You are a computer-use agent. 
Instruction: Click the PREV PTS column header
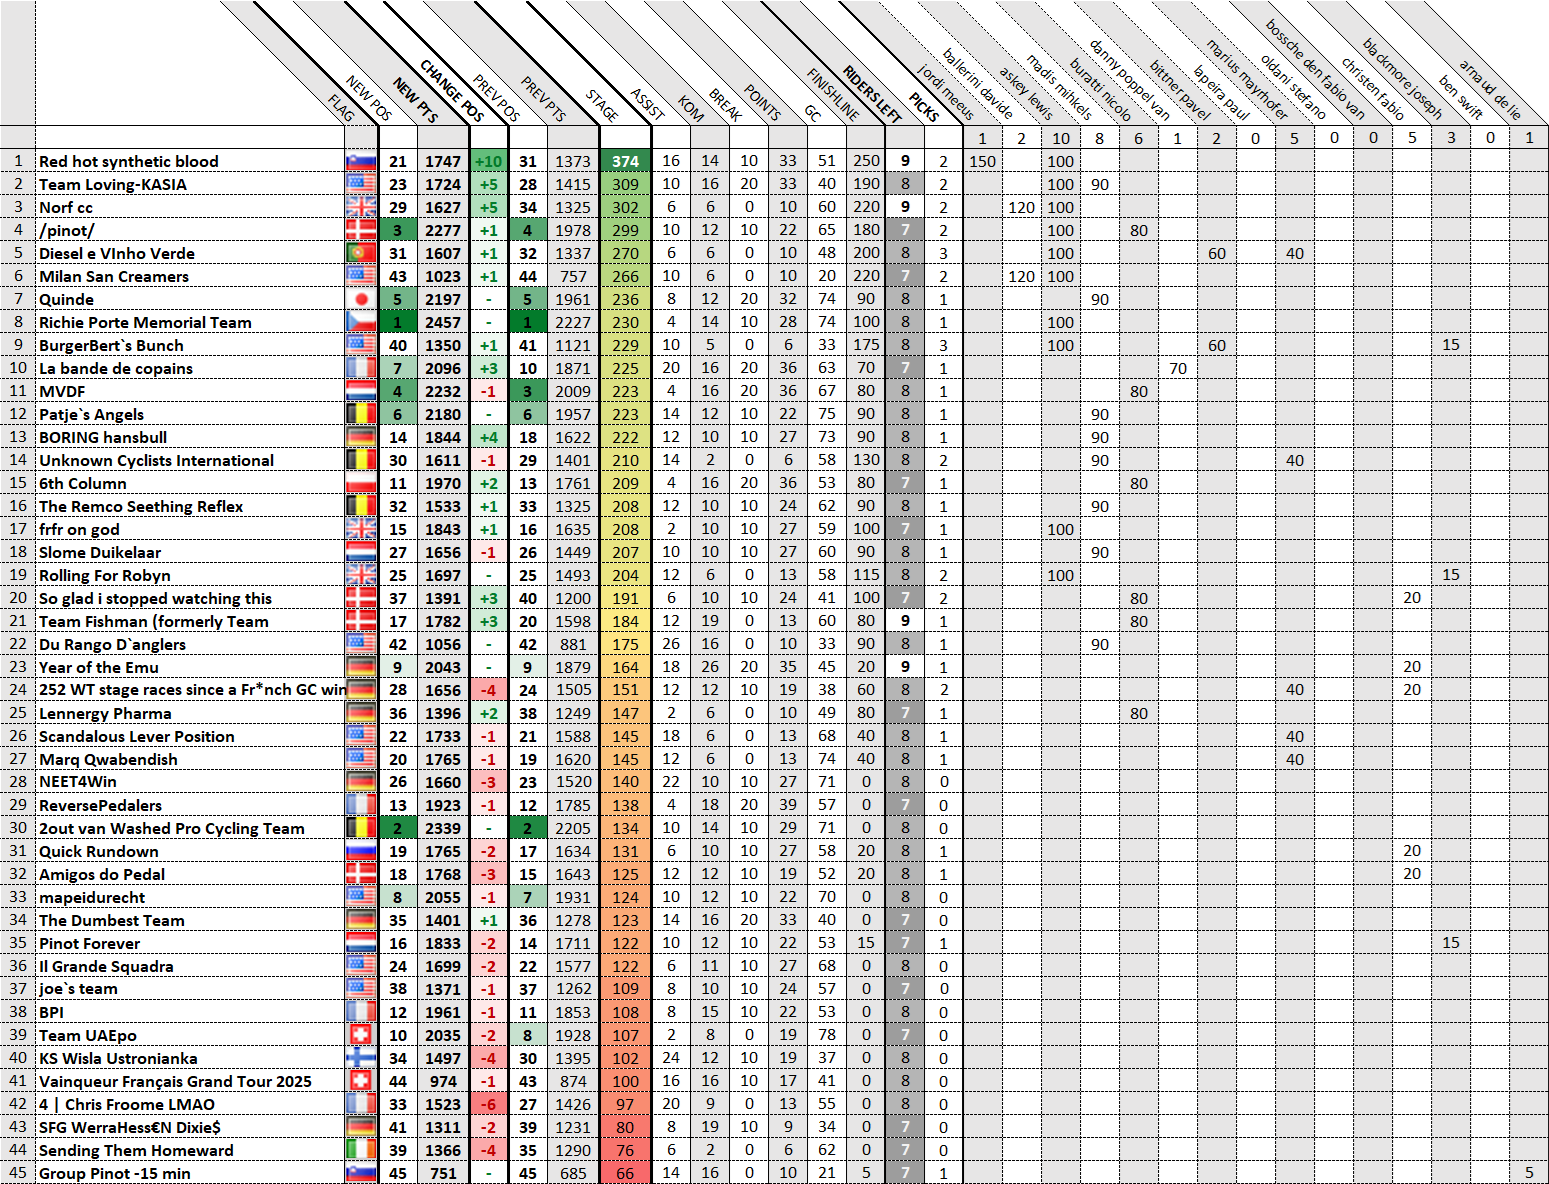543,99
